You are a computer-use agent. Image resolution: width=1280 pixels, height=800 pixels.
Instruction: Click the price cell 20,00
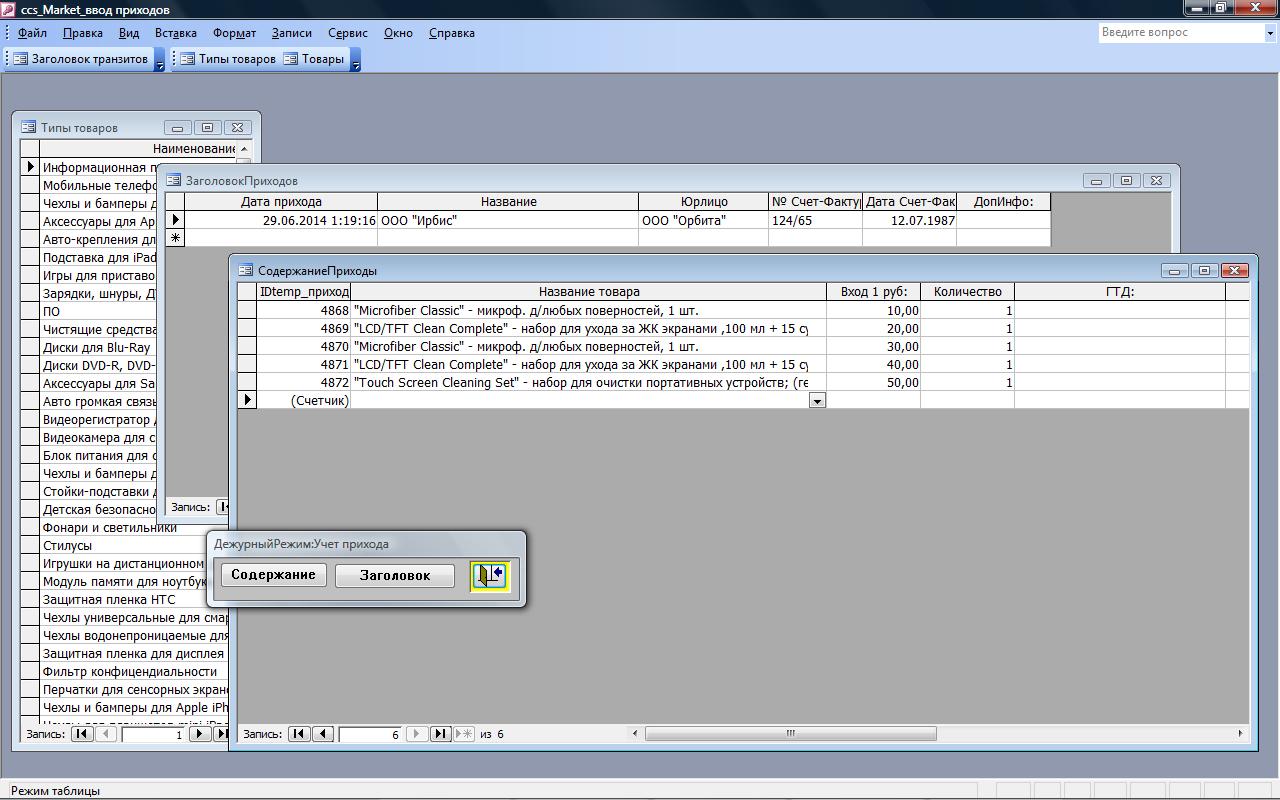[x=874, y=329]
